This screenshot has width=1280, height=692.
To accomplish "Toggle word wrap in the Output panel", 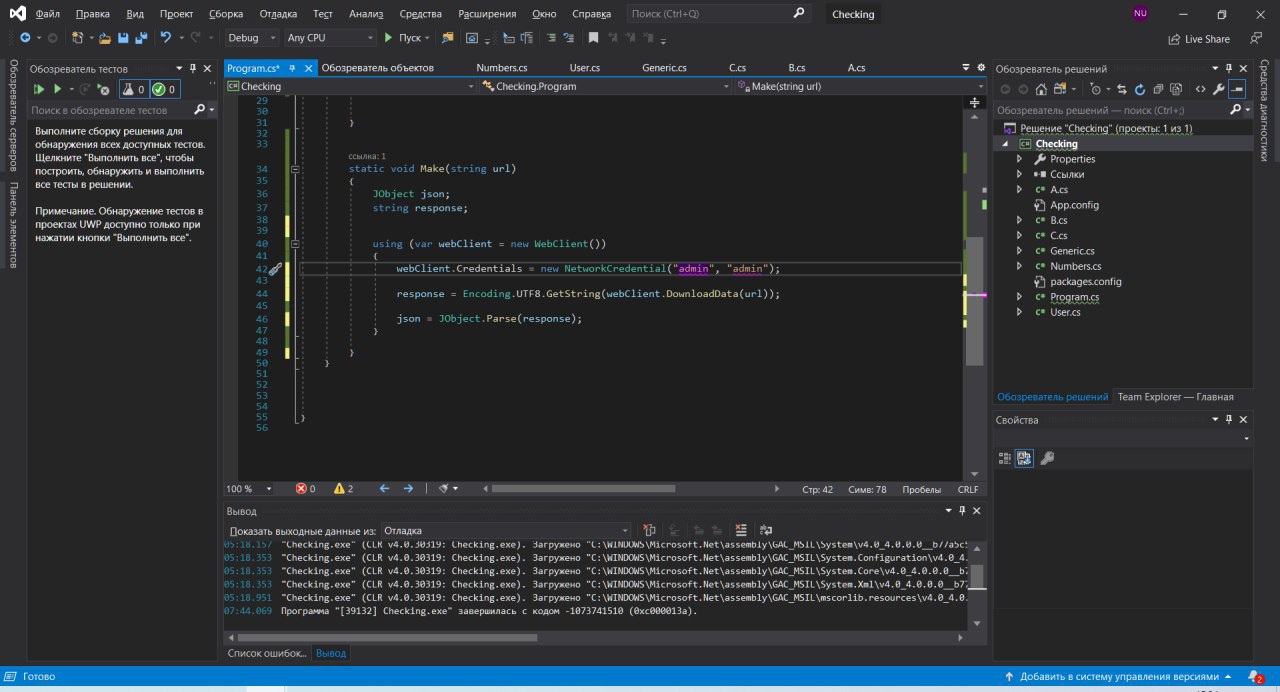I will pyautogui.click(x=765, y=530).
